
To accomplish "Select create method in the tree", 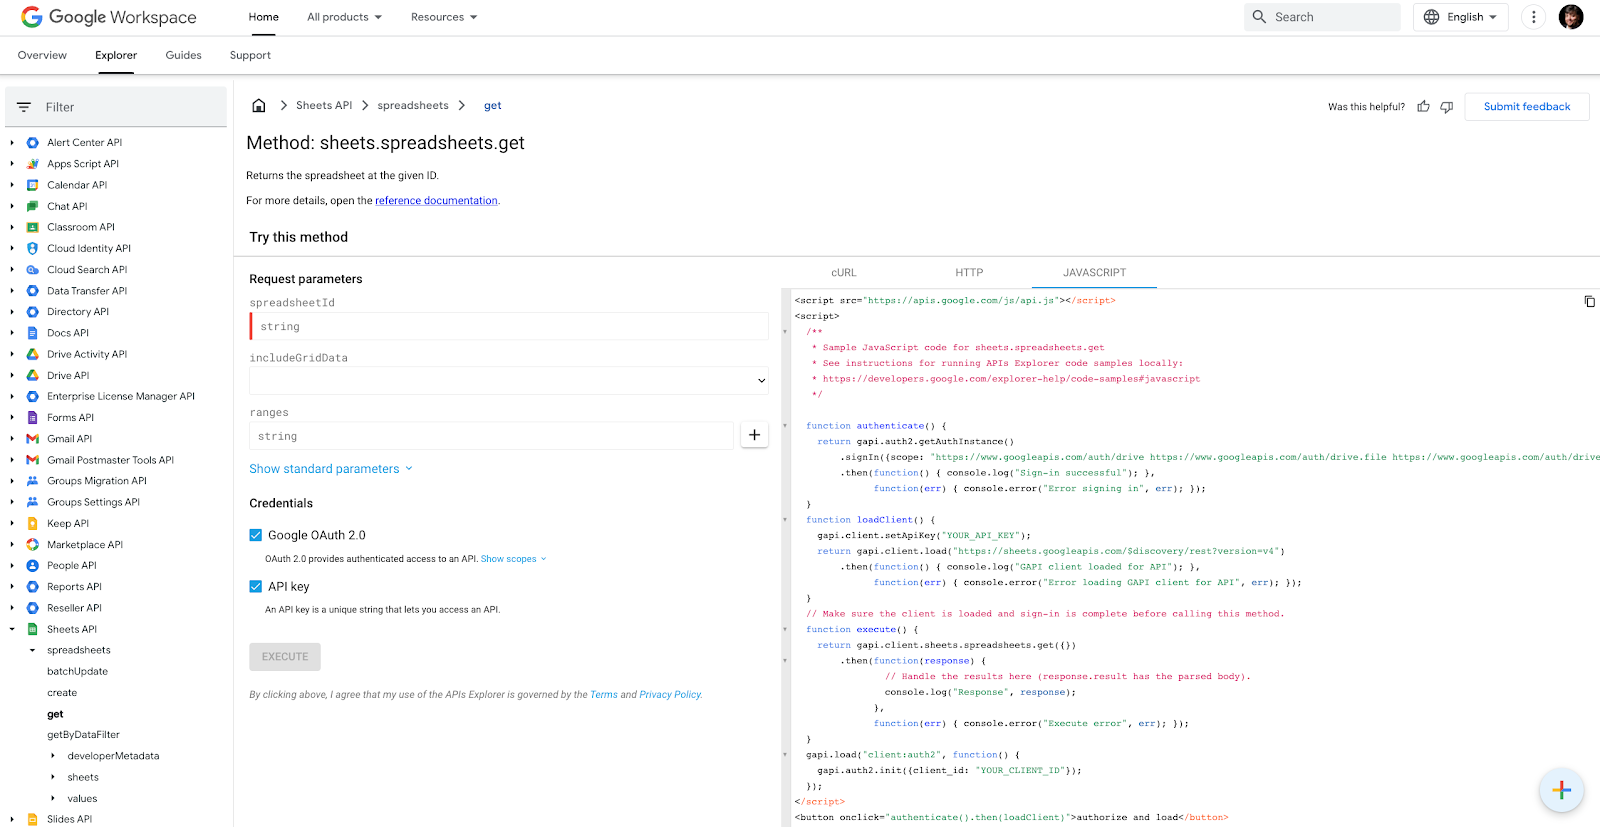I will point(62,693).
